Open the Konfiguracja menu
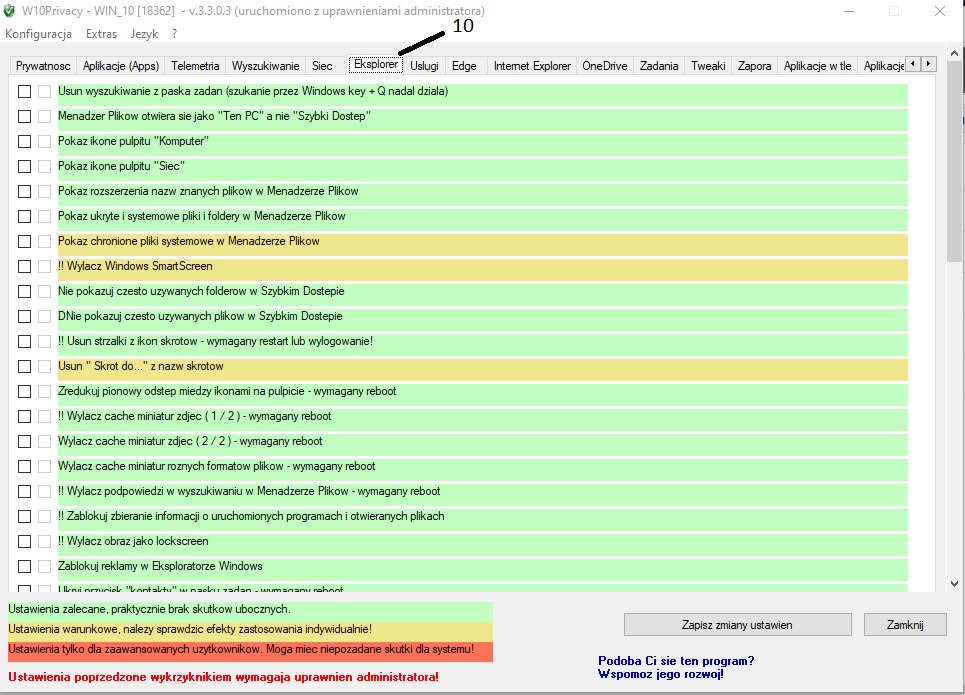This screenshot has height=695, width=965. (x=38, y=34)
